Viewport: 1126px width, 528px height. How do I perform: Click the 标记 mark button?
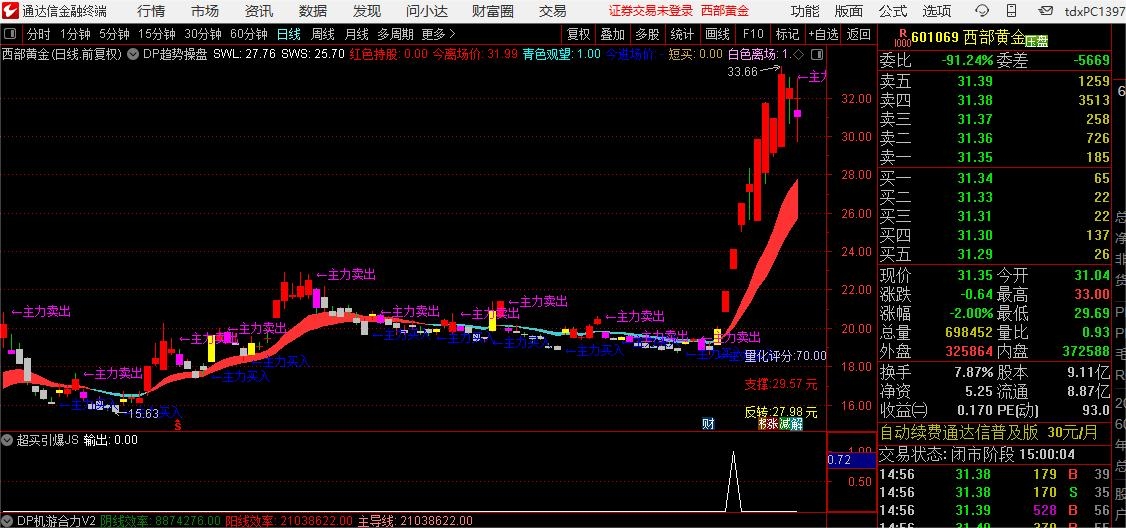787,34
